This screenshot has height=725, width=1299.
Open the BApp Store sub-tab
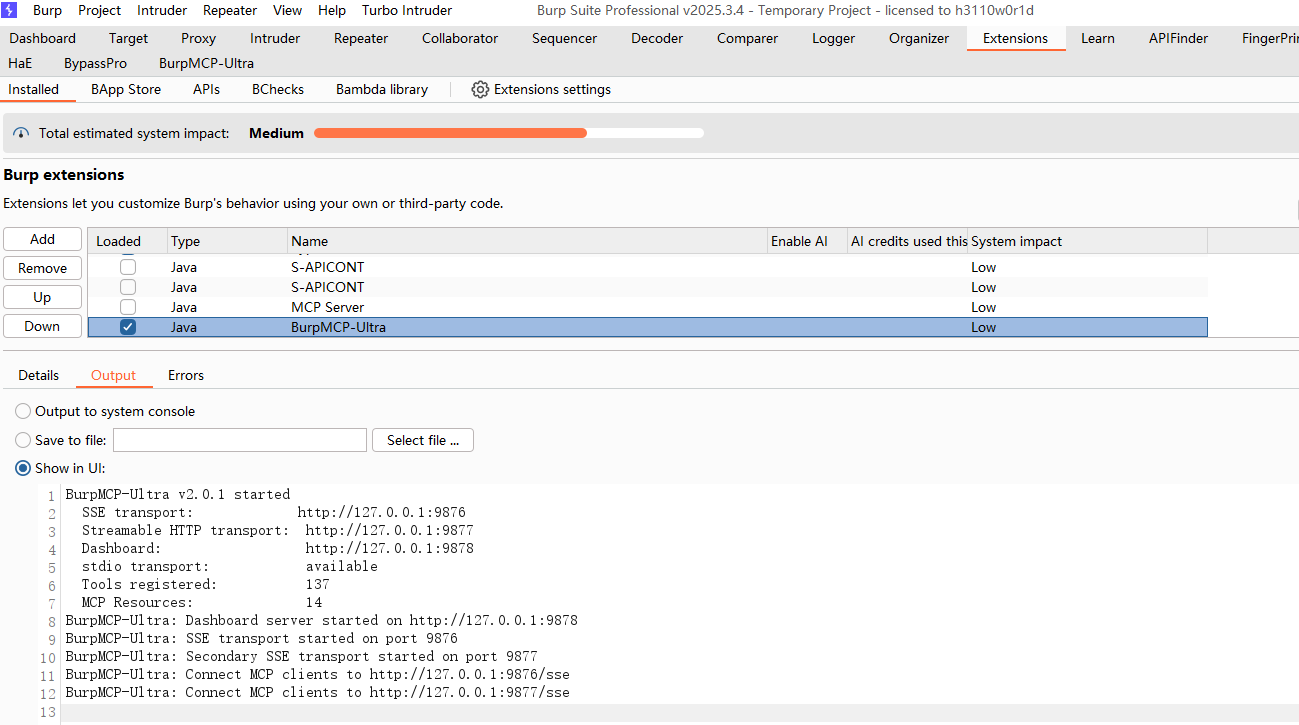tap(126, 89)
